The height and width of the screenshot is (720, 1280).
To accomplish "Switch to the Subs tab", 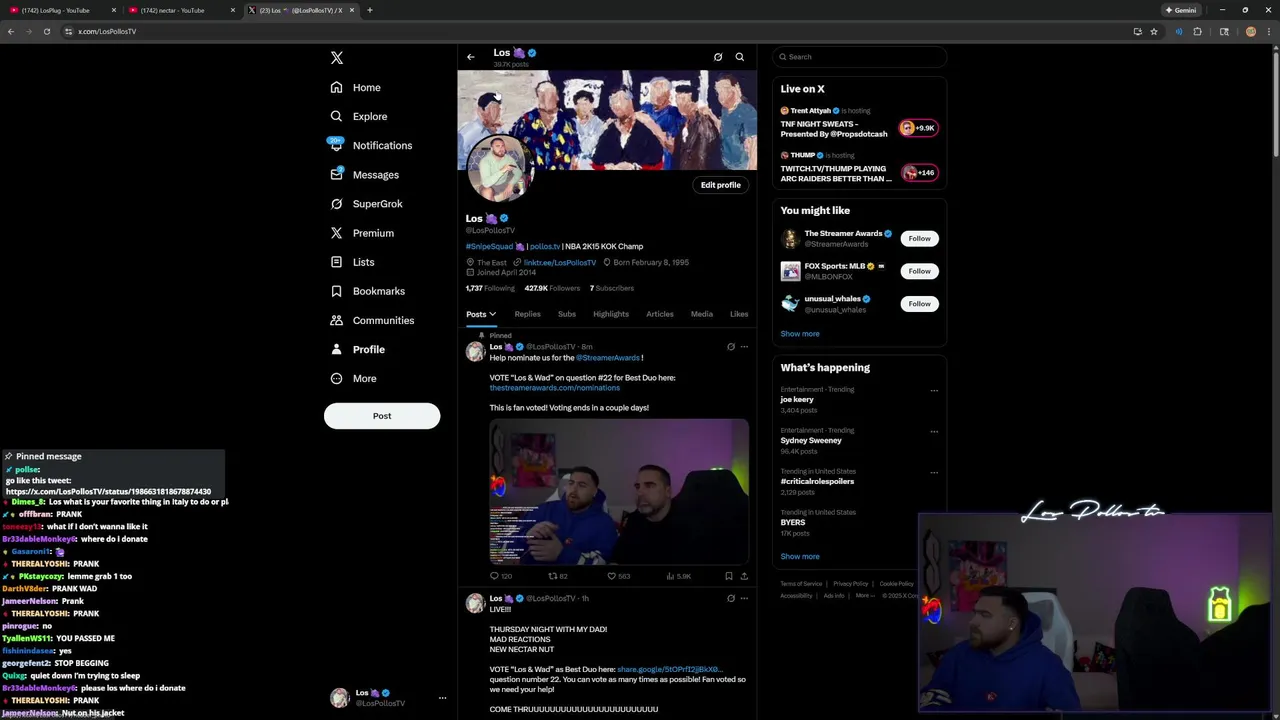I will tap(567, 314).
